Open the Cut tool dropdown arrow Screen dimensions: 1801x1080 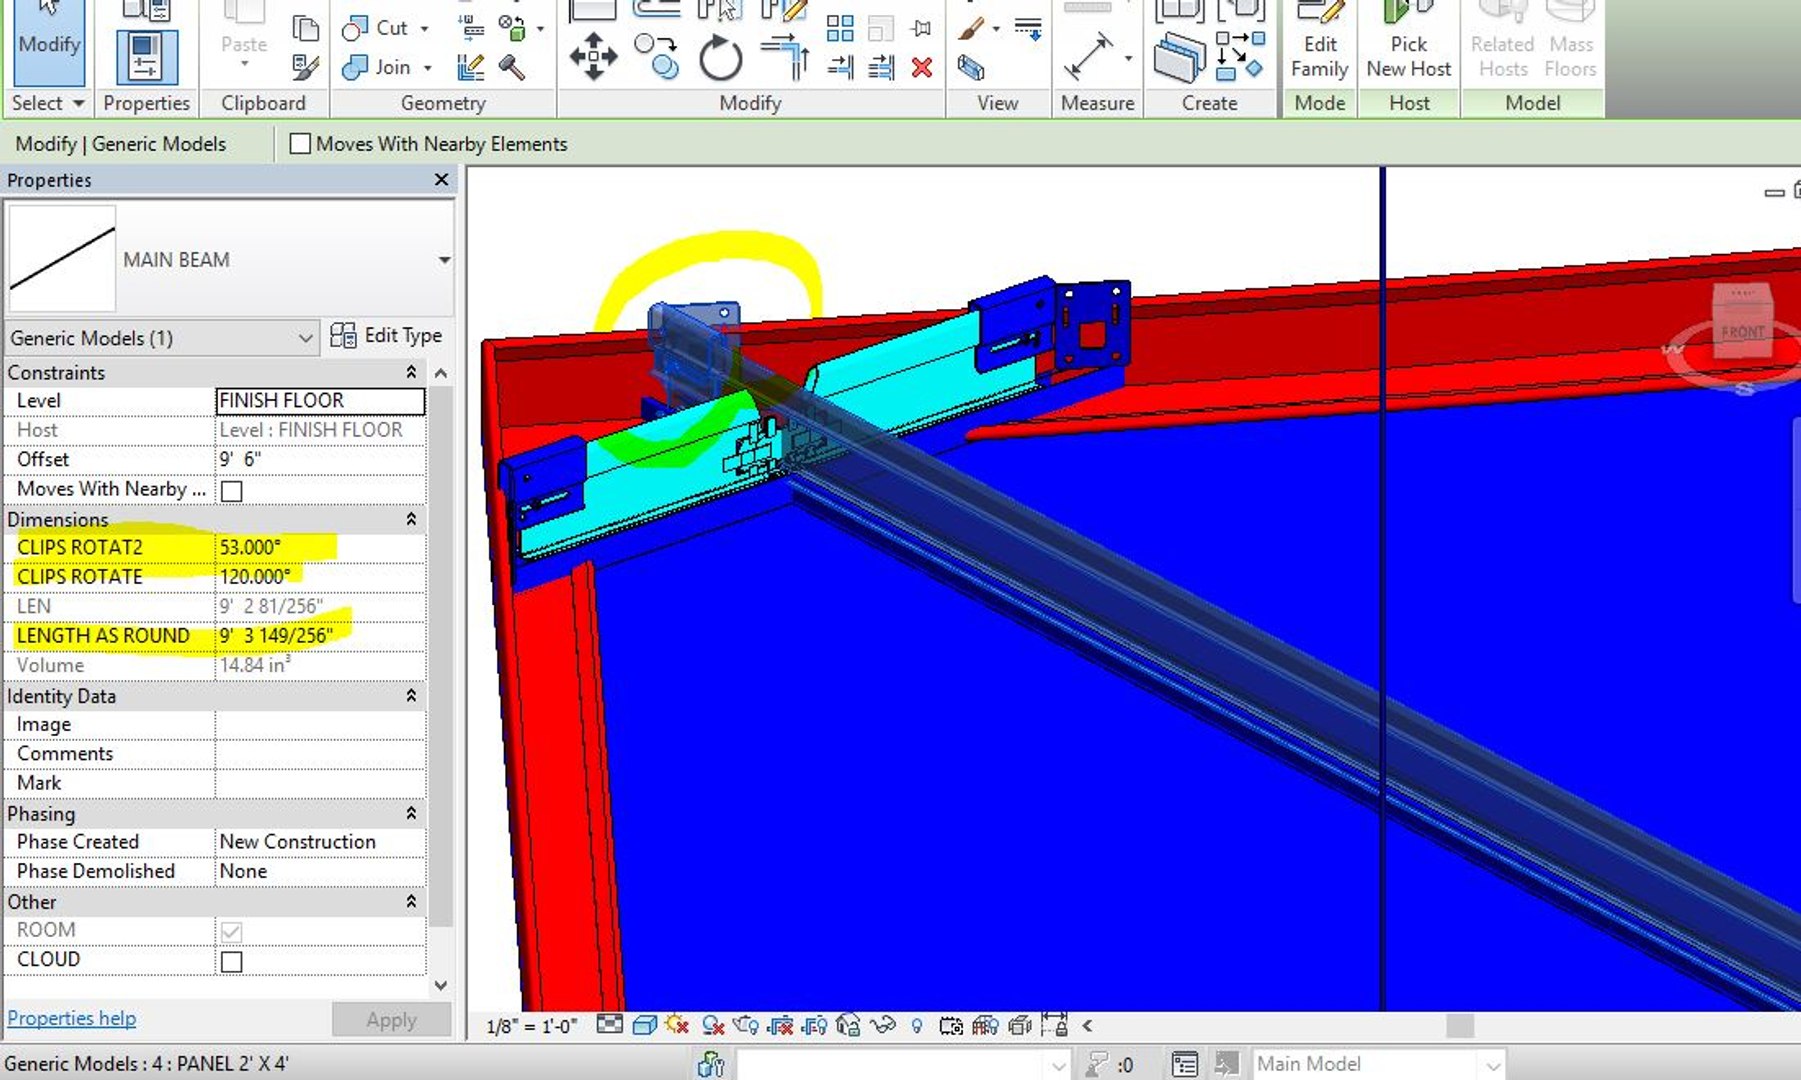point(424,28)
